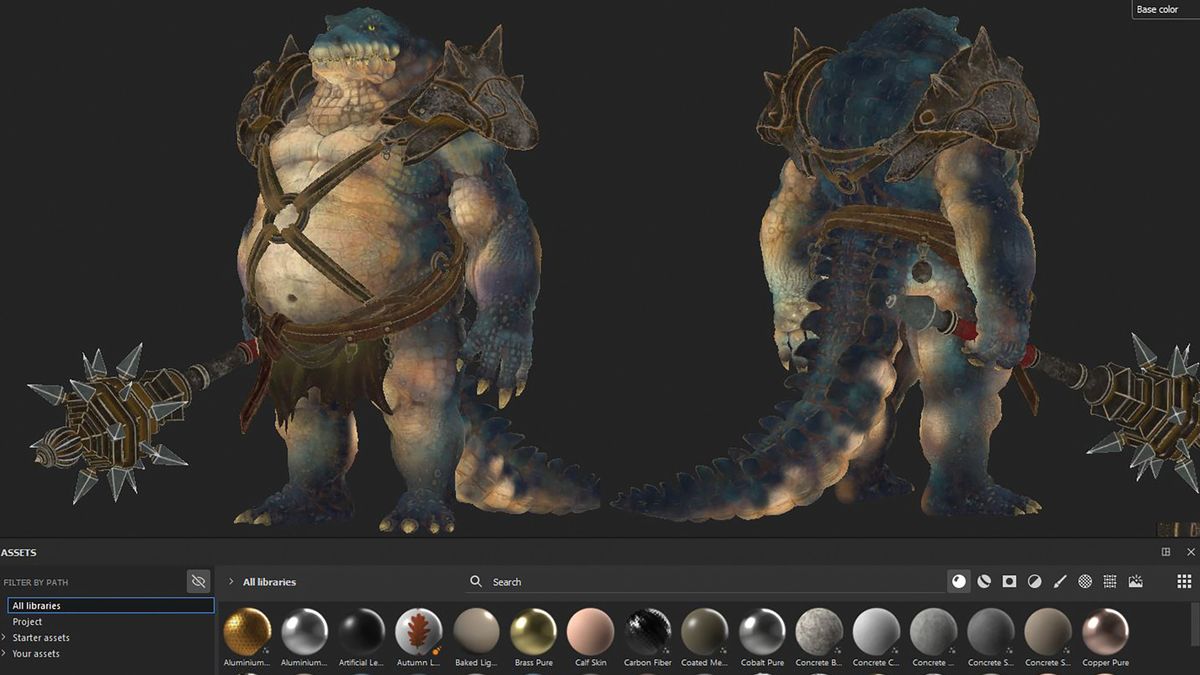Select the Copper Pure material
Screen dimensions: 1200x675
1105,637
